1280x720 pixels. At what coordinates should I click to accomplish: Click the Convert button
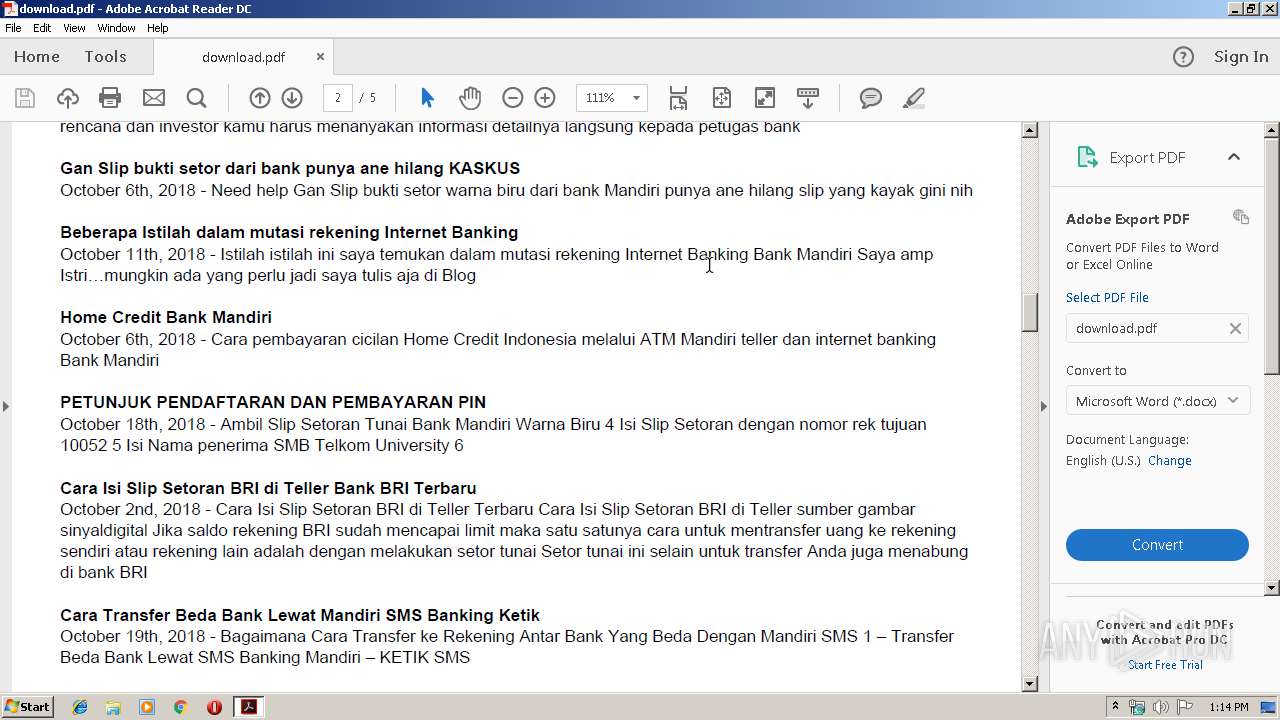(1157, 545)
